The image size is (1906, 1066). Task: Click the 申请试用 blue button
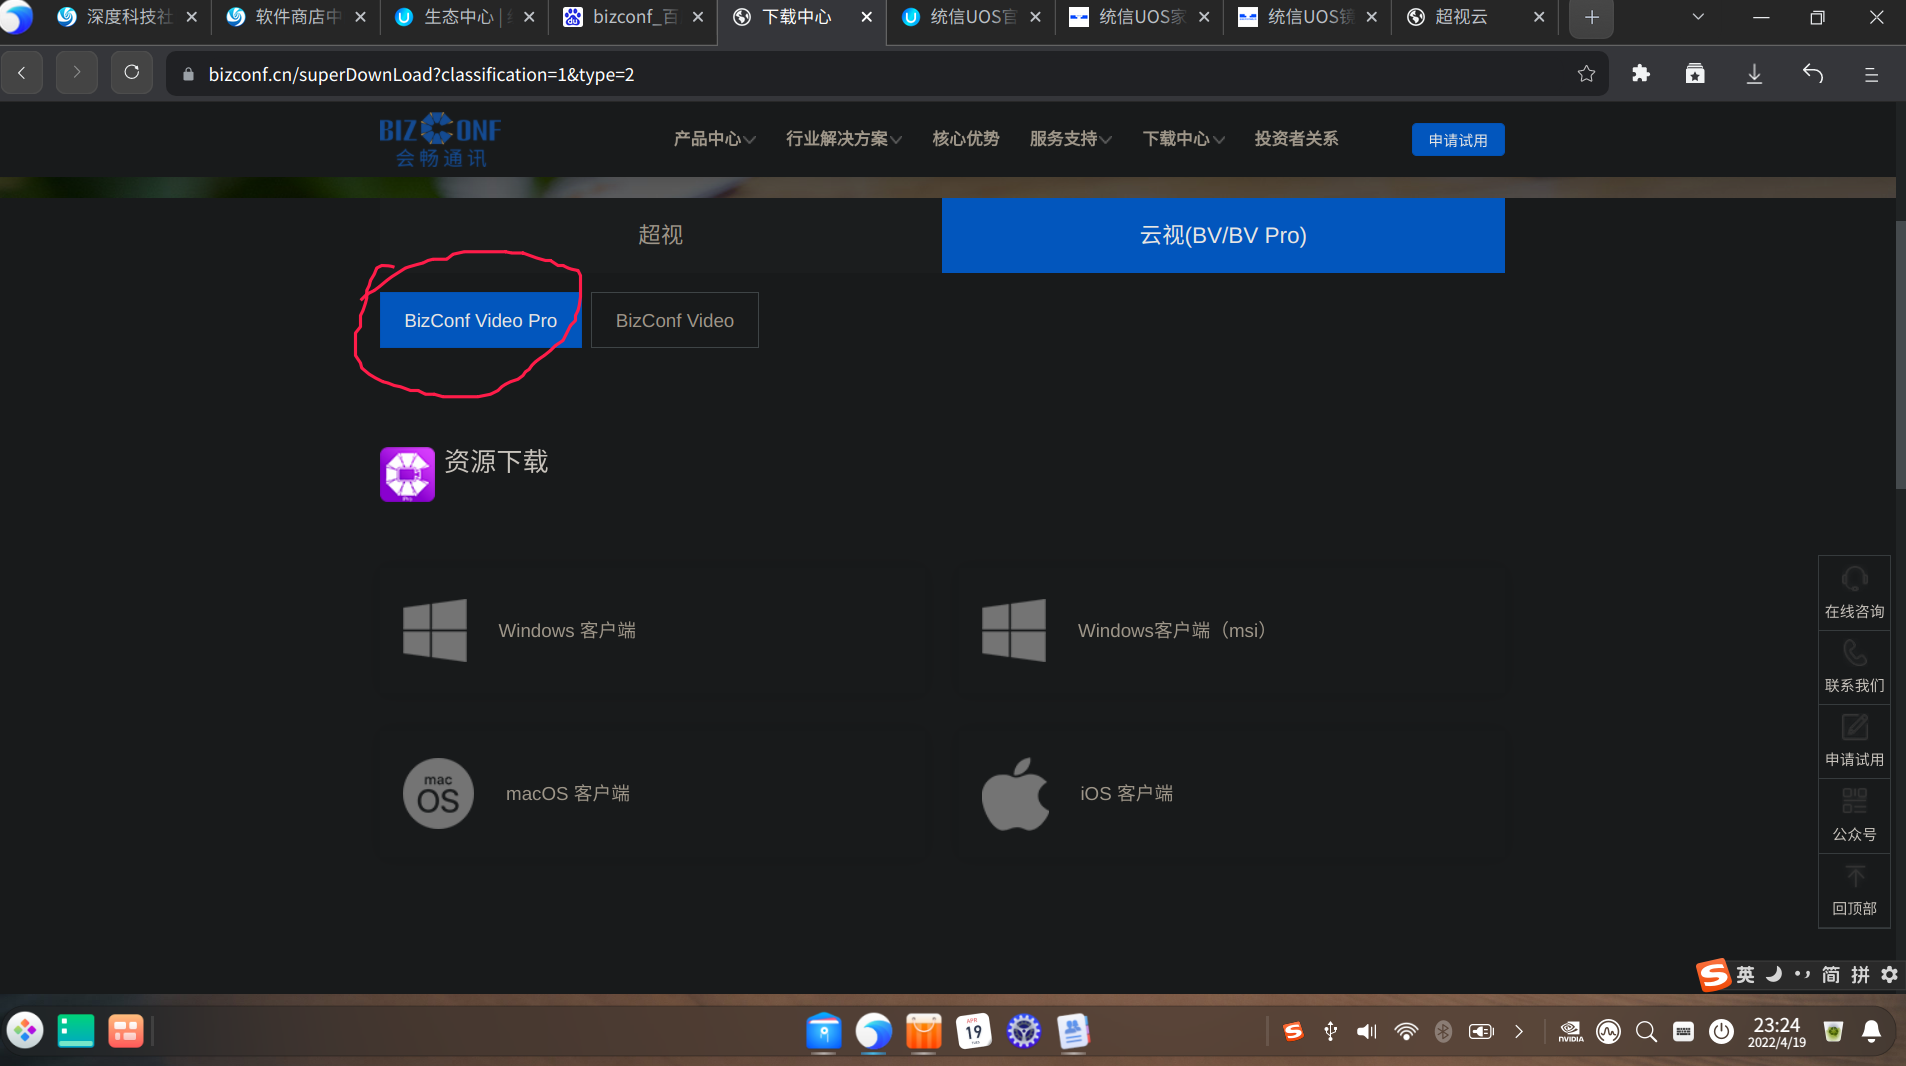click(x=1456, y=139)
